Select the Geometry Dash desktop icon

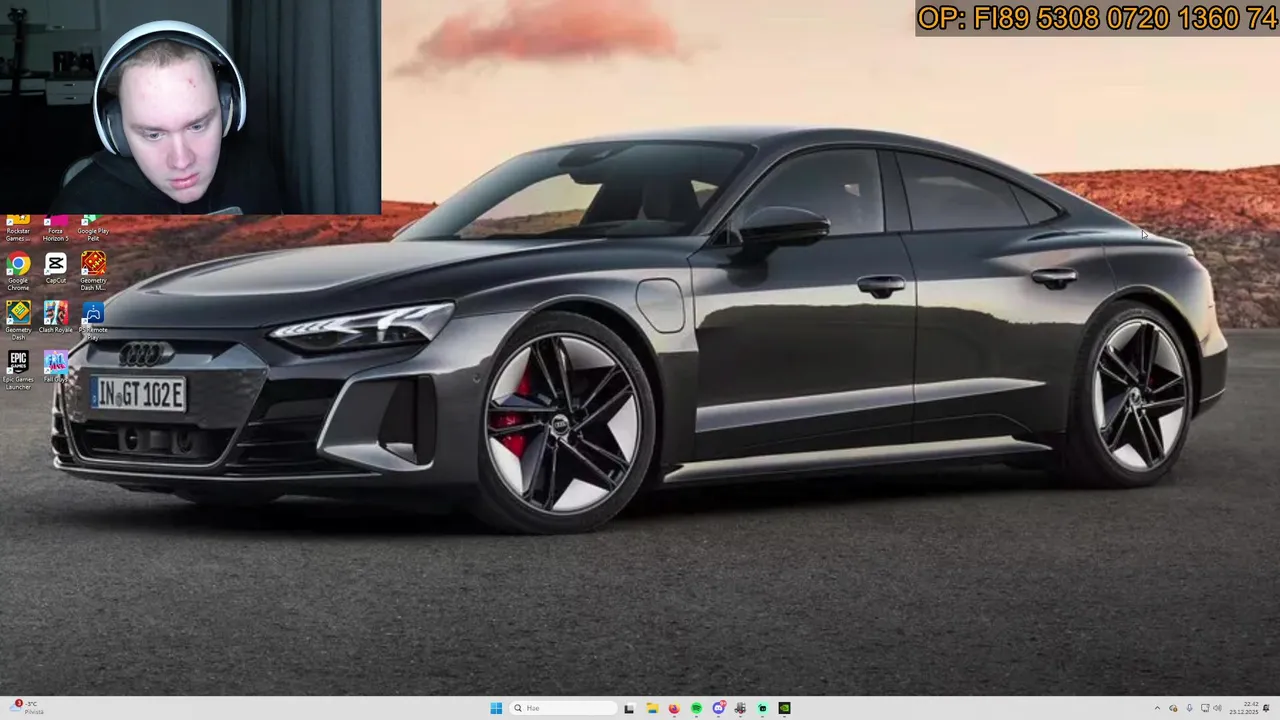[x=18, y=320]
